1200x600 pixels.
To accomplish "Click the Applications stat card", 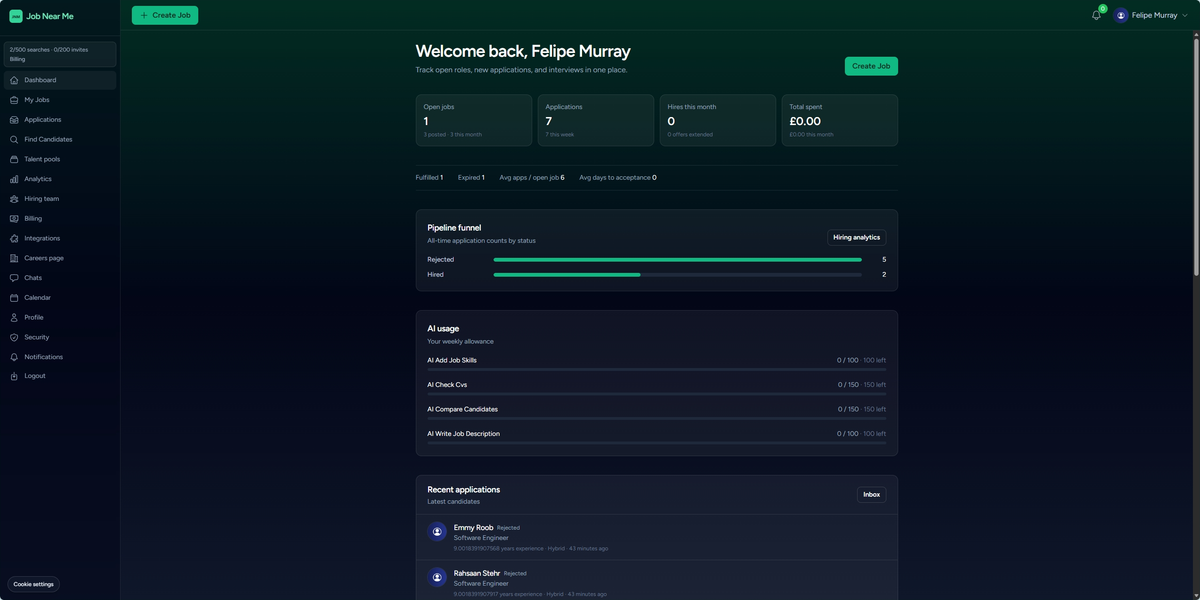I will (x=596, y=121).
